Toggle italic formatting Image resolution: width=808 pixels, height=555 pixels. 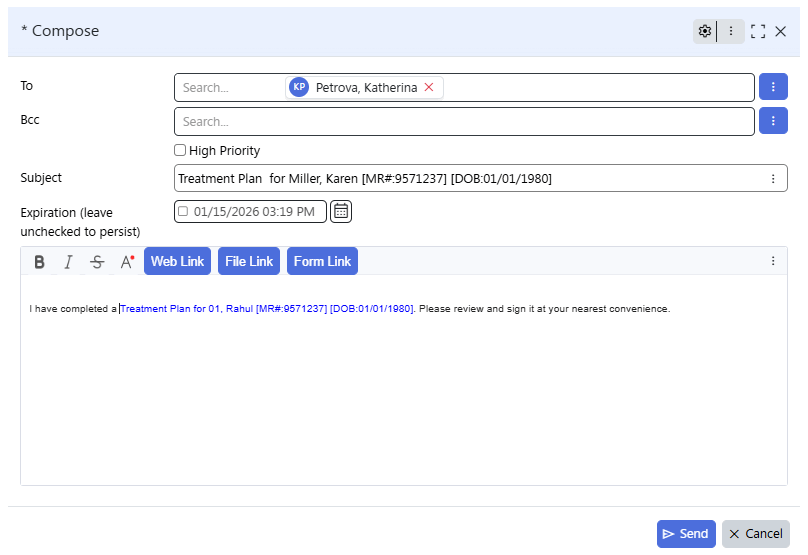point(68,262)
